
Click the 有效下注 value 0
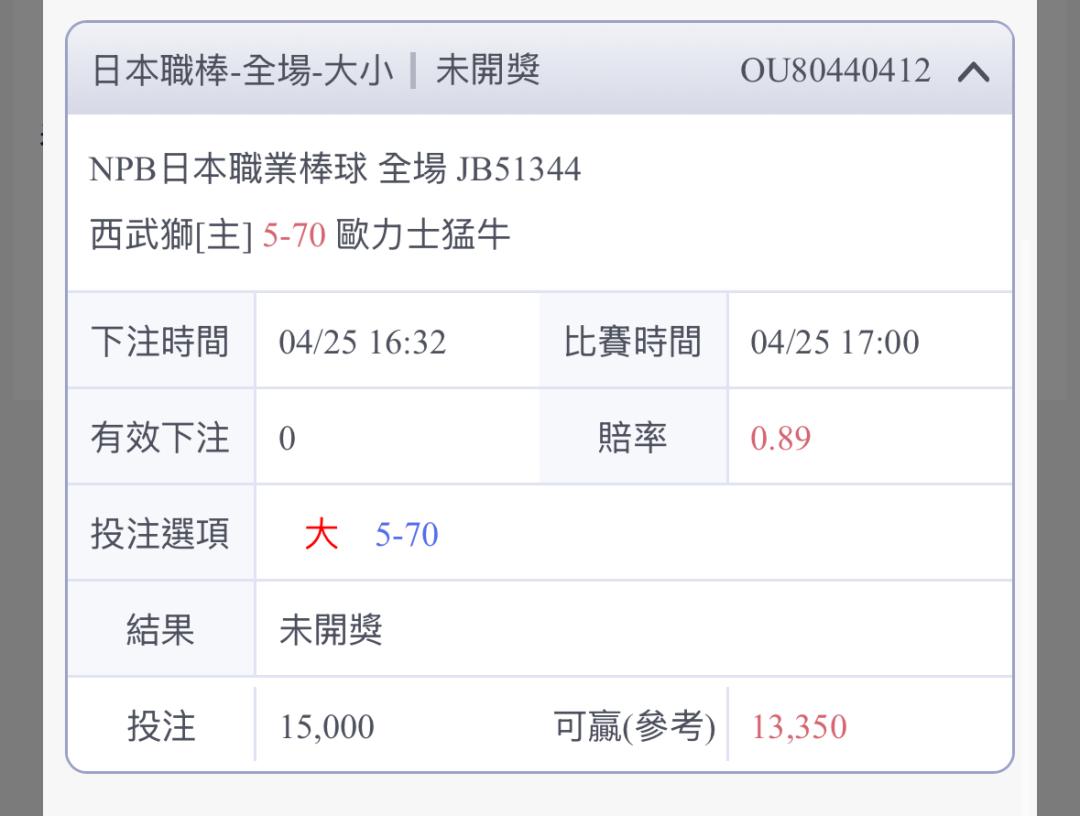click(287, 439)
